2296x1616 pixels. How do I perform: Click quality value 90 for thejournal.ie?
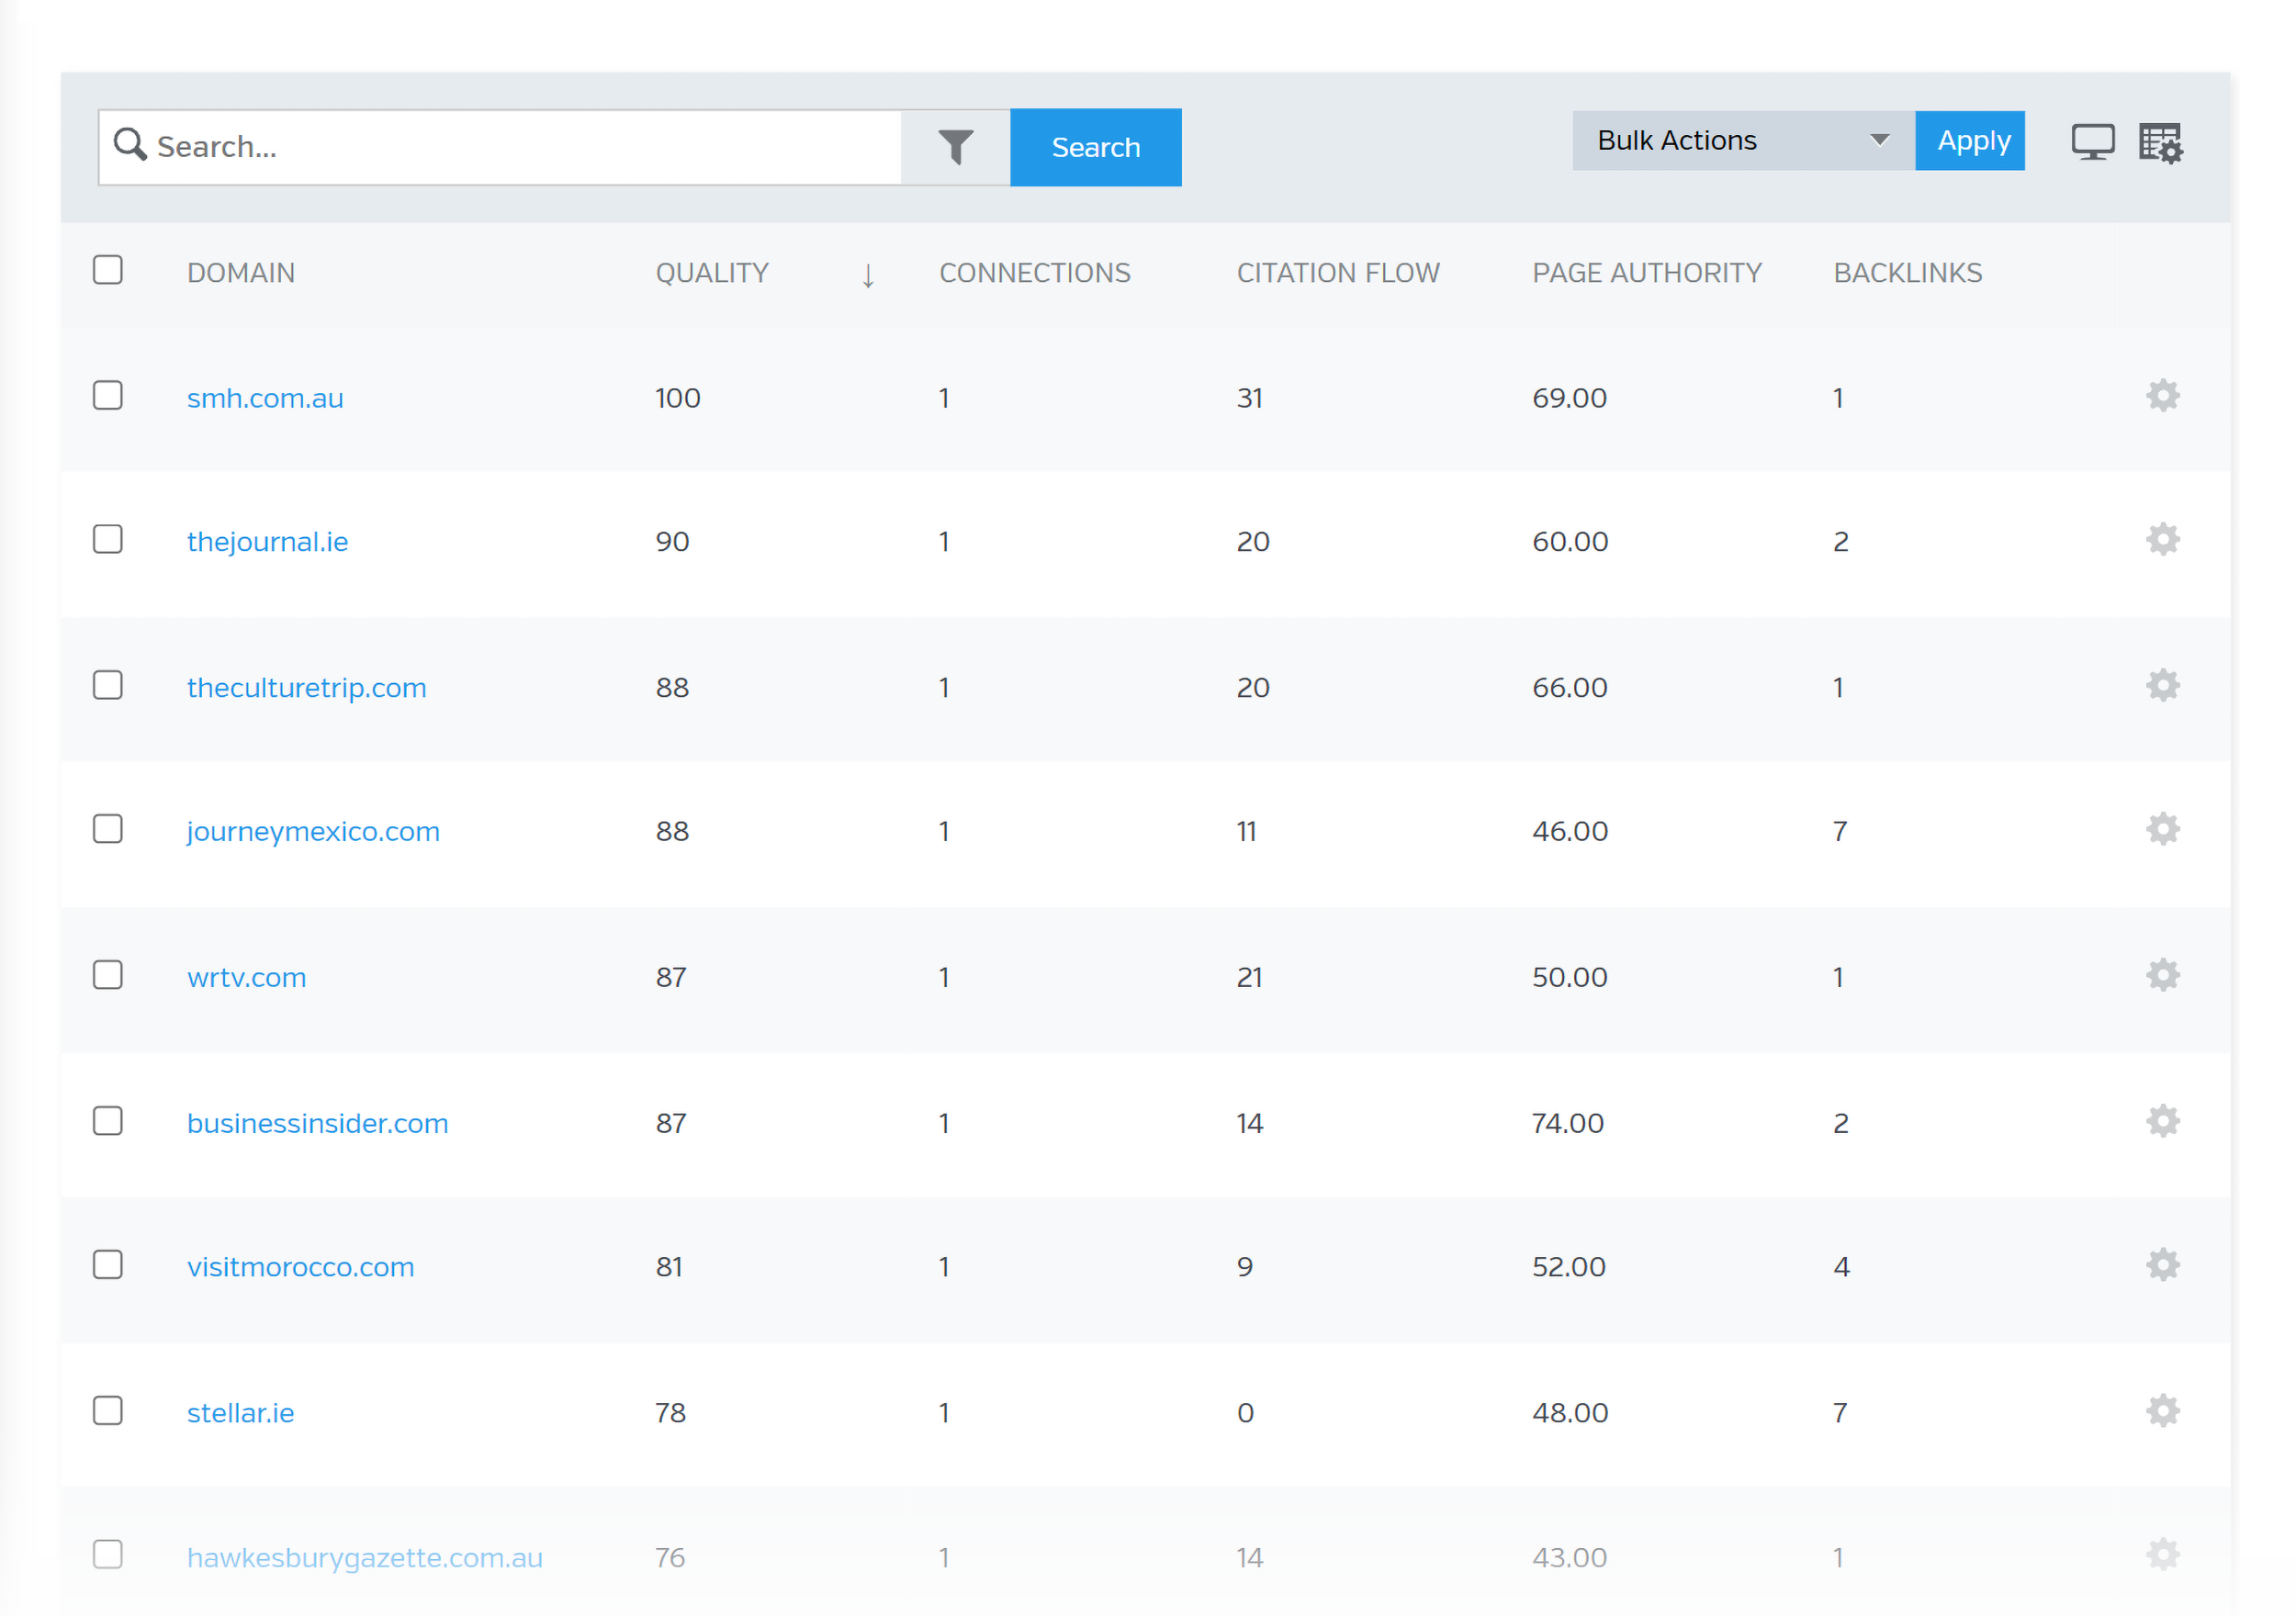click(673, 542)
